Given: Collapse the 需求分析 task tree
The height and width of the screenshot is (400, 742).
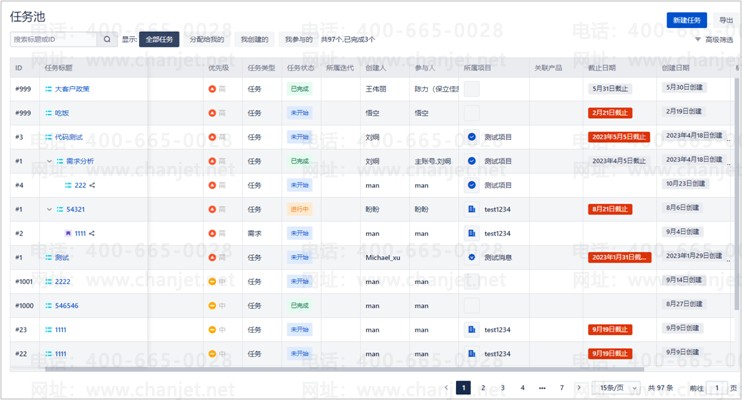Looking at the screenshot, I should tap(48, 161).
